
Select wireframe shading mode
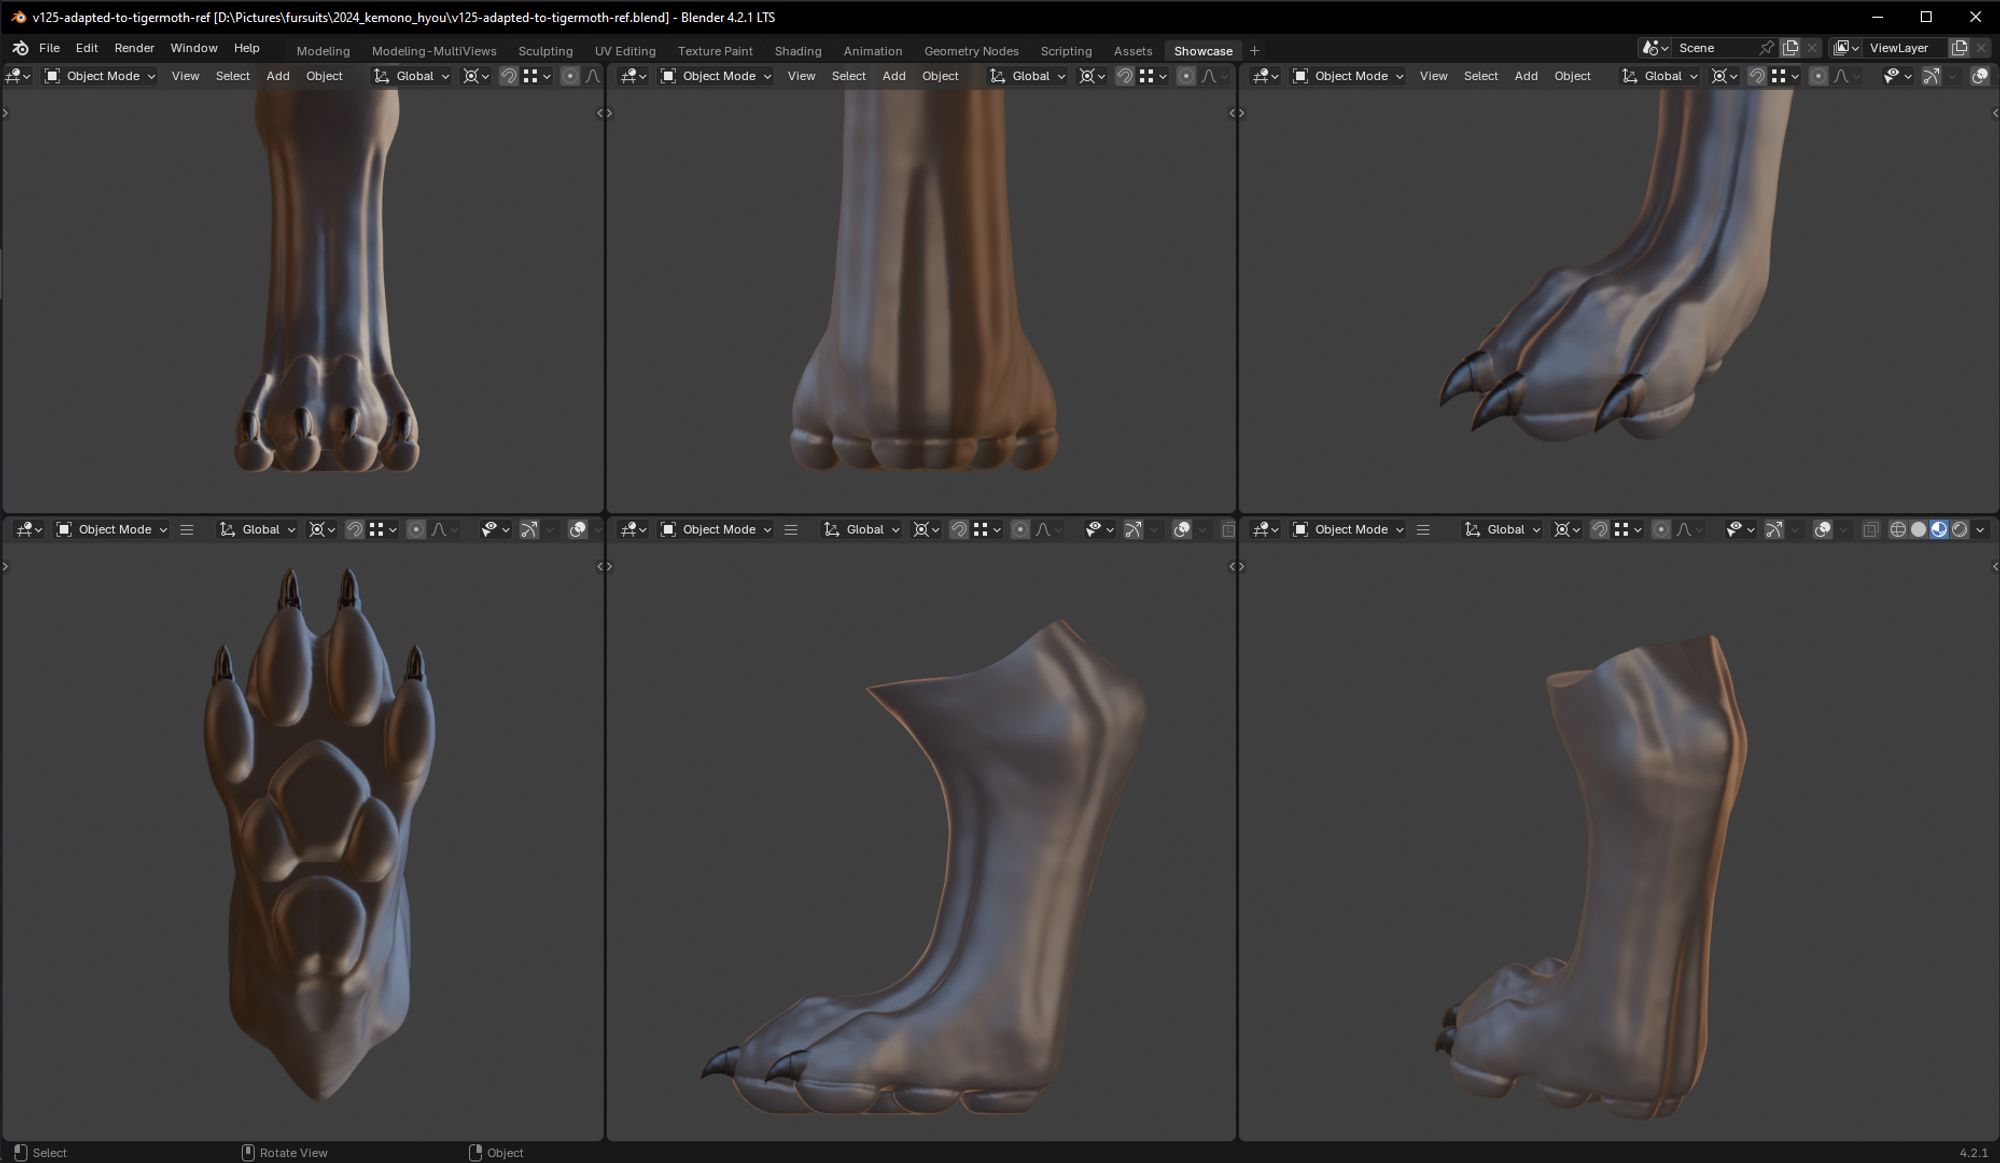[x=1897, y=530]
